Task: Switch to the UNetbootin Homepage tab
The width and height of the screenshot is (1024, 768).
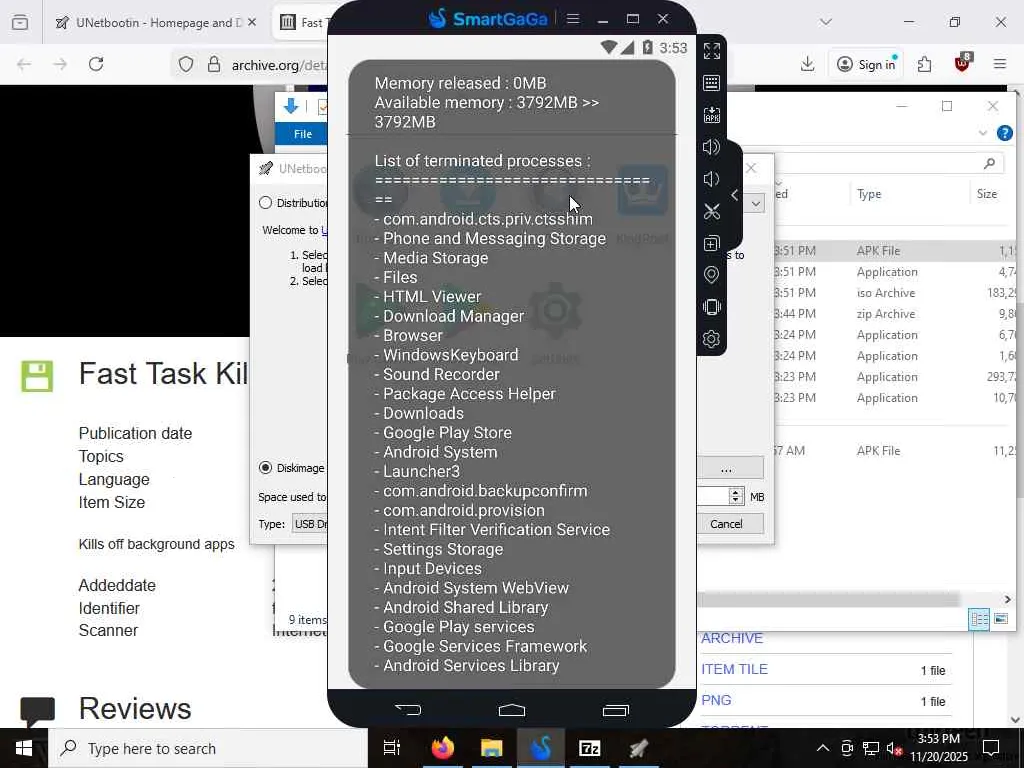Action: 157,22
